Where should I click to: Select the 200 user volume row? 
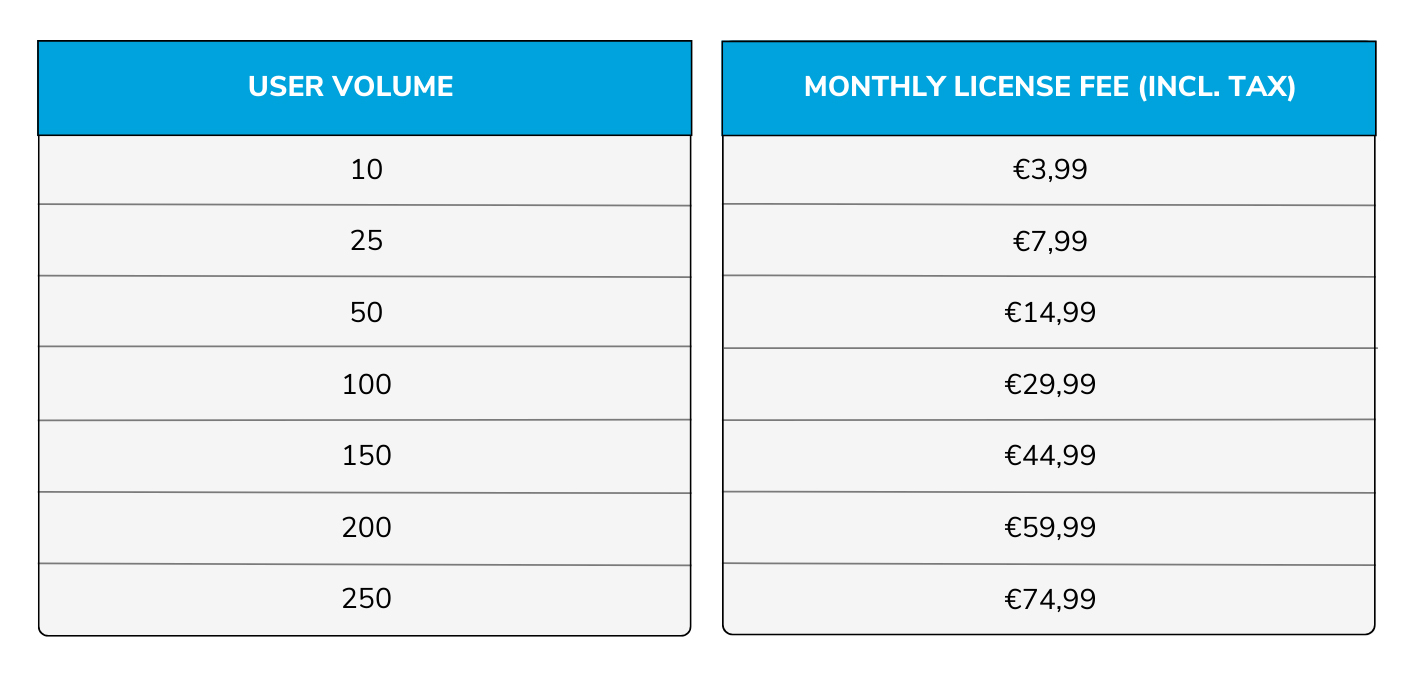(365, 528)
